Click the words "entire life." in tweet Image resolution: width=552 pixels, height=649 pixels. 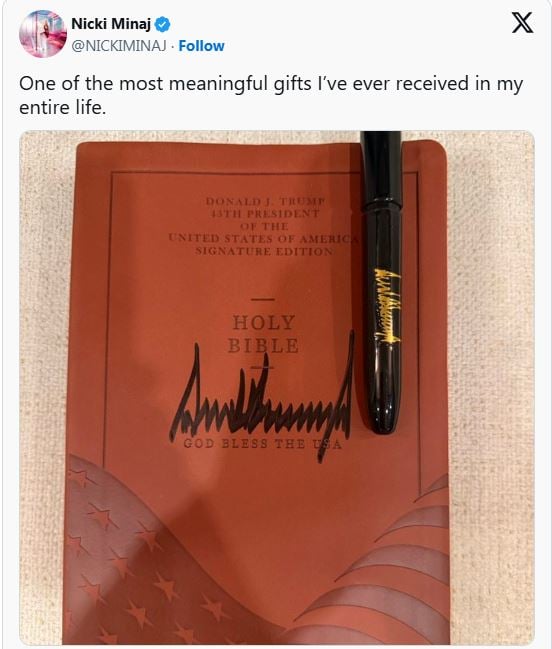point(62,108)
